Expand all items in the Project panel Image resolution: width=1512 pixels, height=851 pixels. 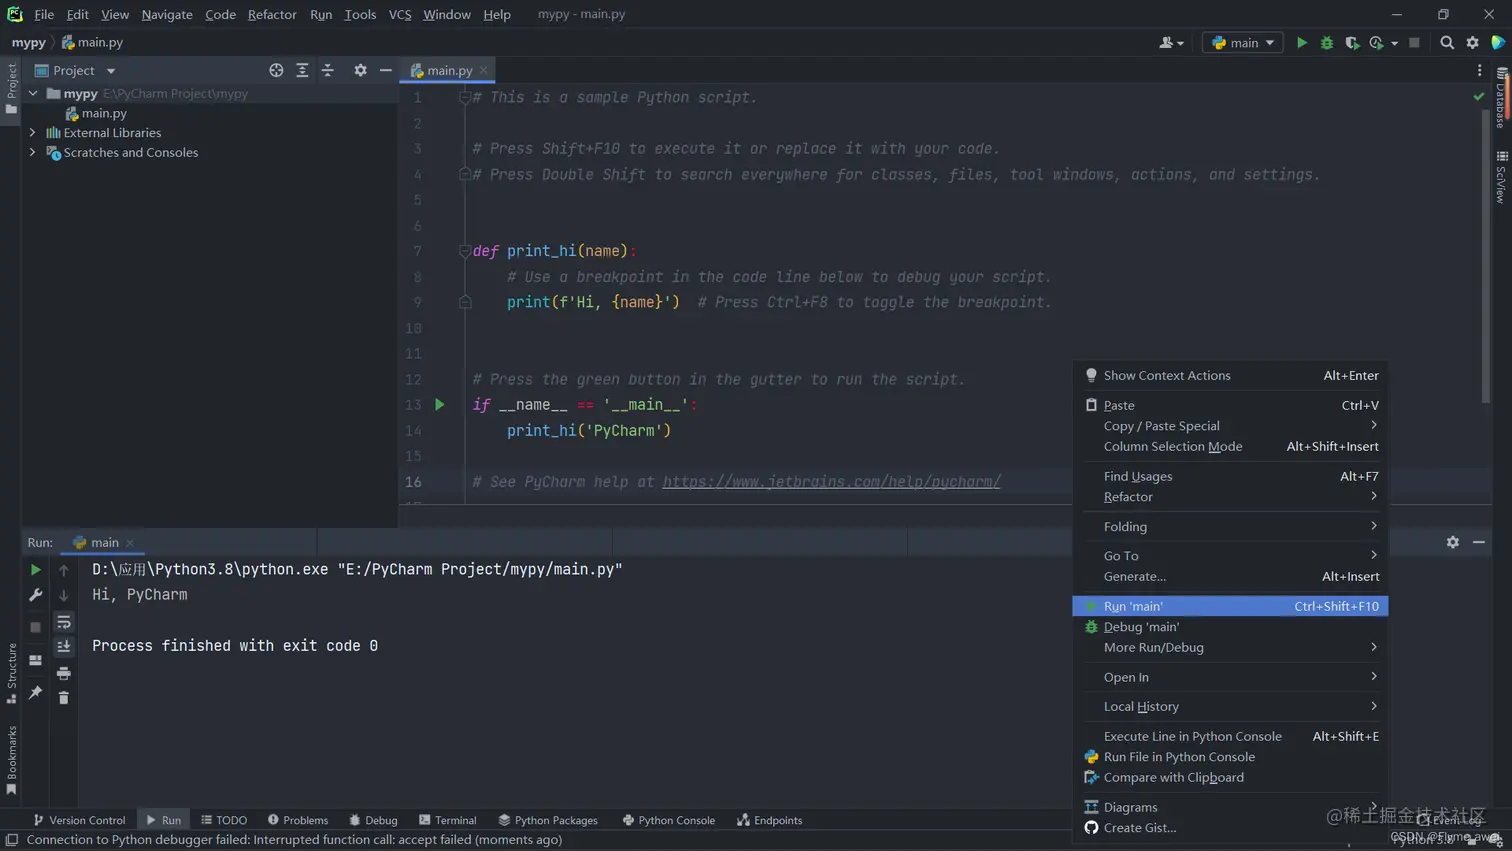coord(302,70)
